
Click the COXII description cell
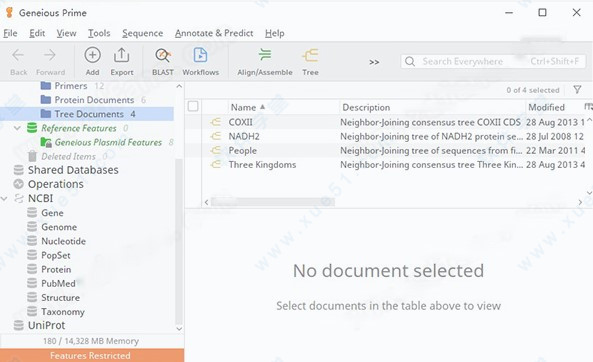[x=430, y=122]
